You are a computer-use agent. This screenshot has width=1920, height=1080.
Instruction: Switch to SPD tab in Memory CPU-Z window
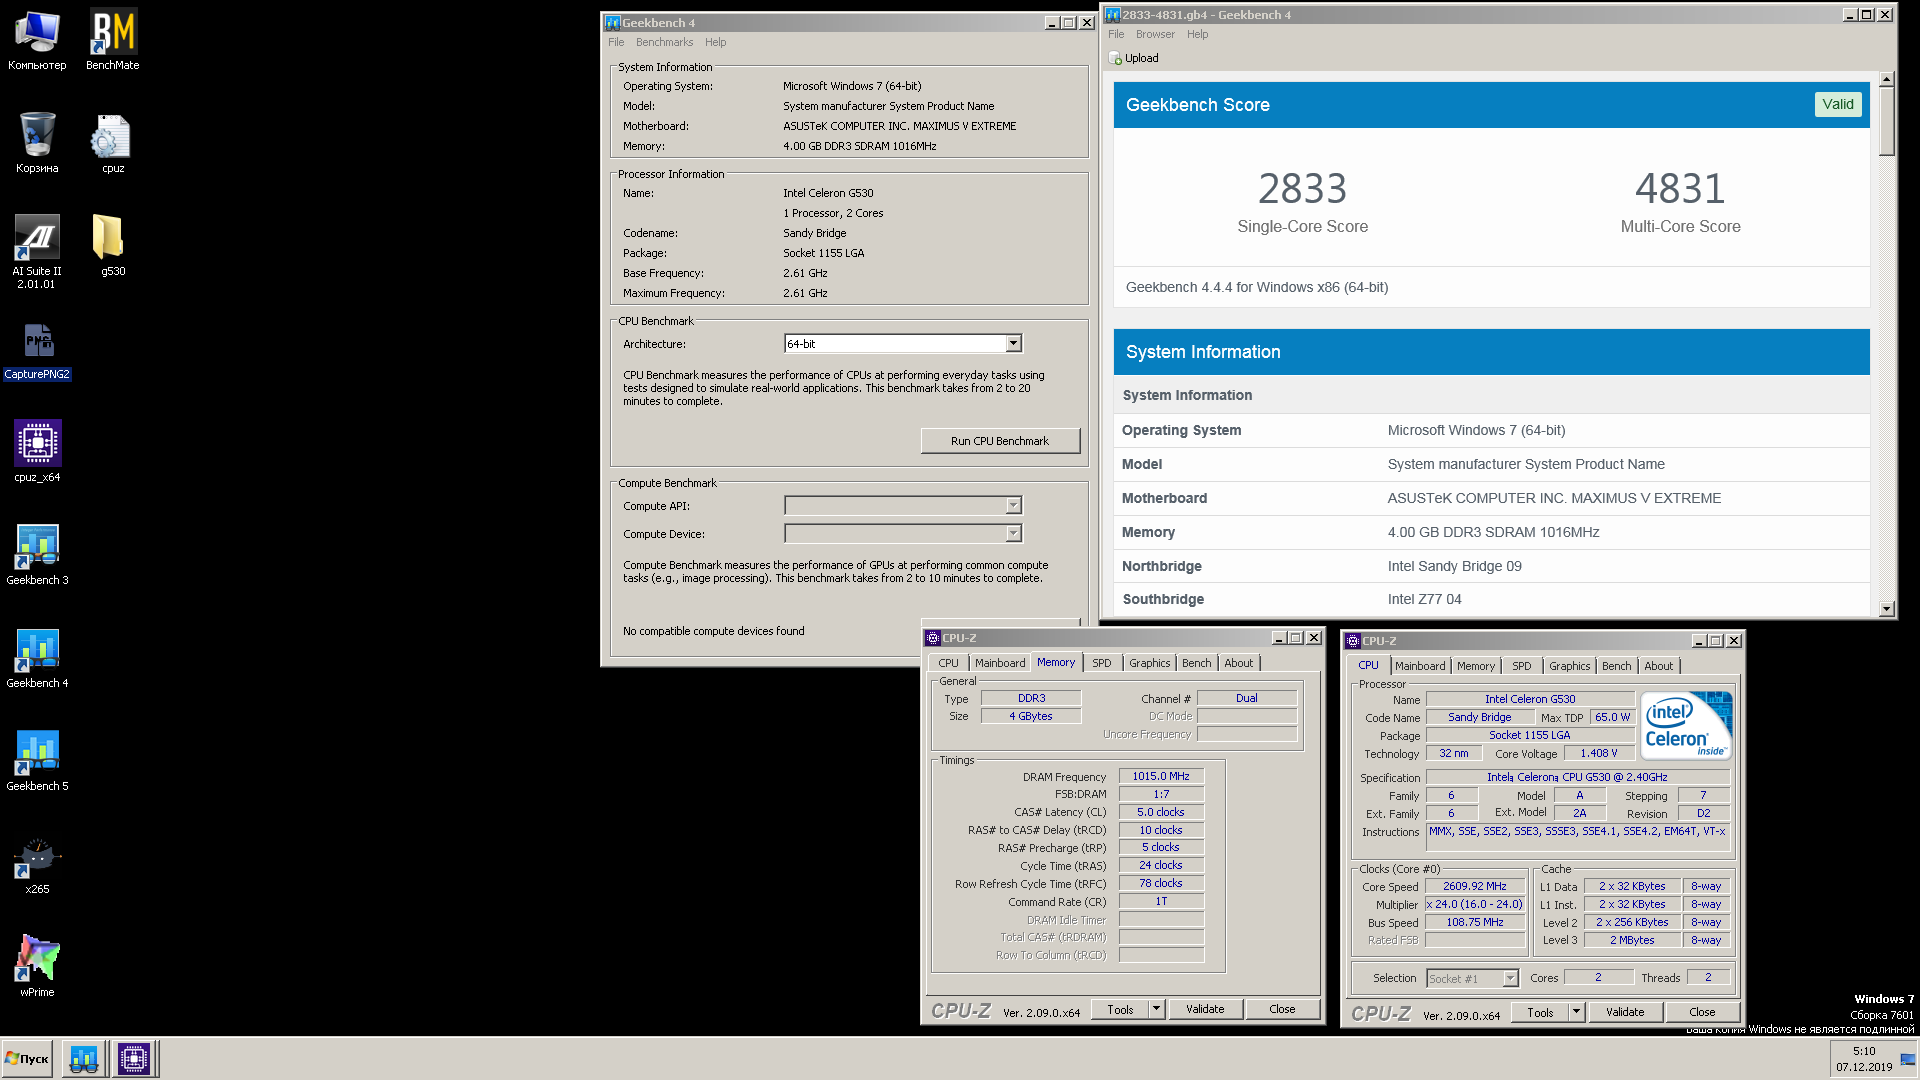pyautogui.click(x=1101, y=663)
